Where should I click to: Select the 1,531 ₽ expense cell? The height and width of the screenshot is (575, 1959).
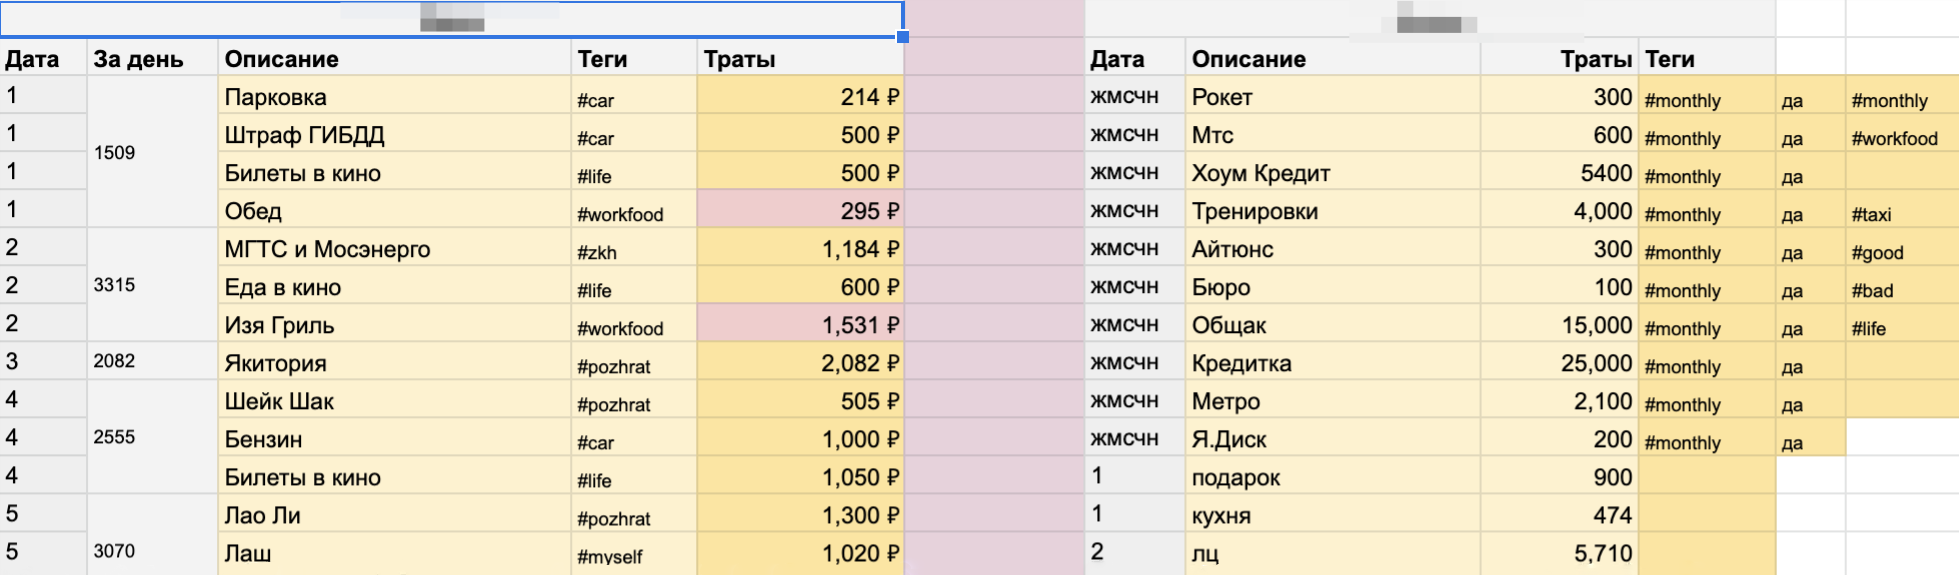point(800,324)
